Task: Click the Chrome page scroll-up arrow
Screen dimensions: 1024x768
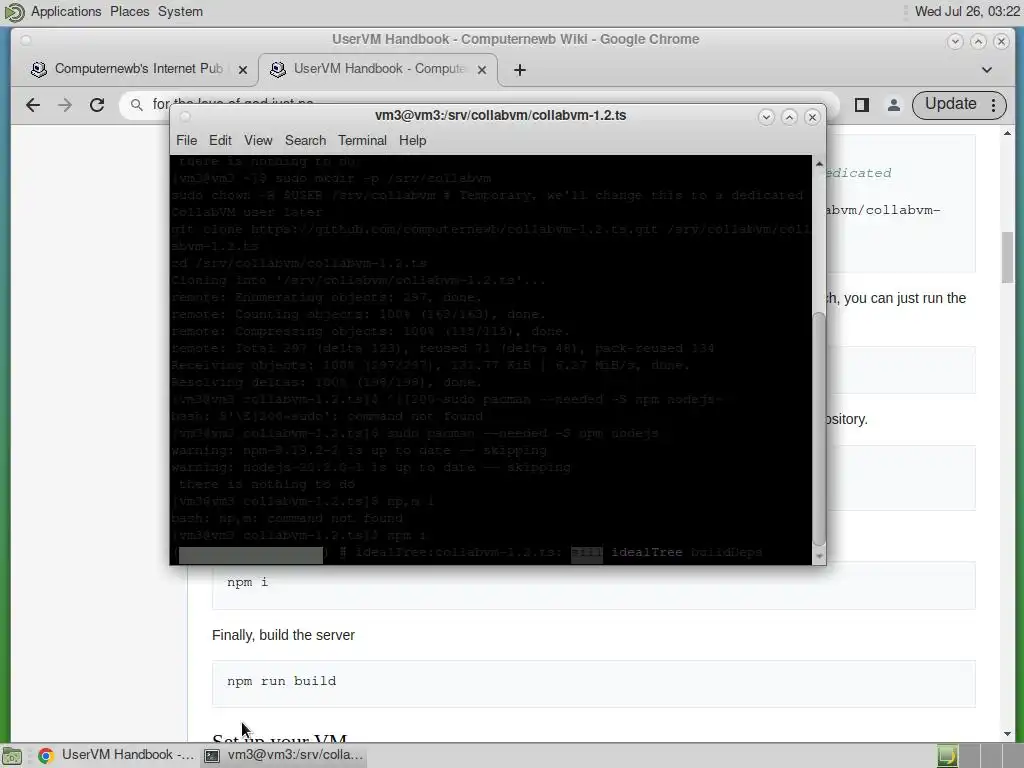Action: click(1008, 133)
